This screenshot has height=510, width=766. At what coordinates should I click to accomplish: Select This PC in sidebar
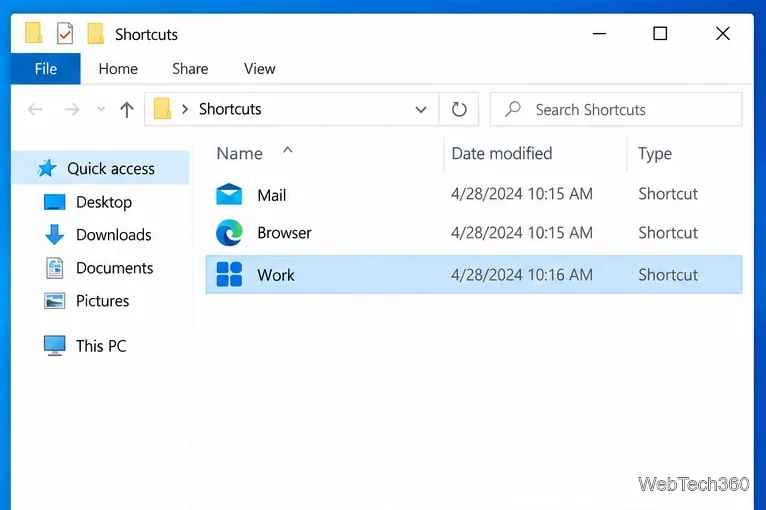point(101,346)
